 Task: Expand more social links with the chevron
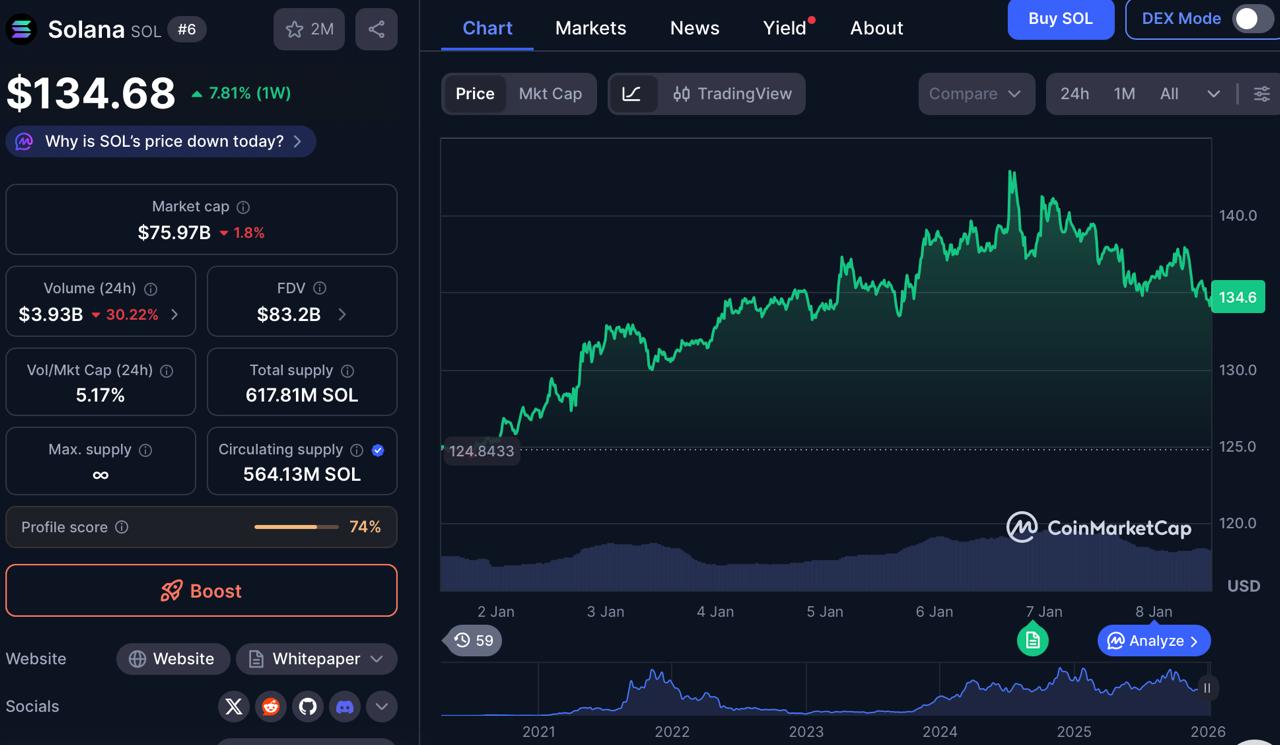[381, 706]
